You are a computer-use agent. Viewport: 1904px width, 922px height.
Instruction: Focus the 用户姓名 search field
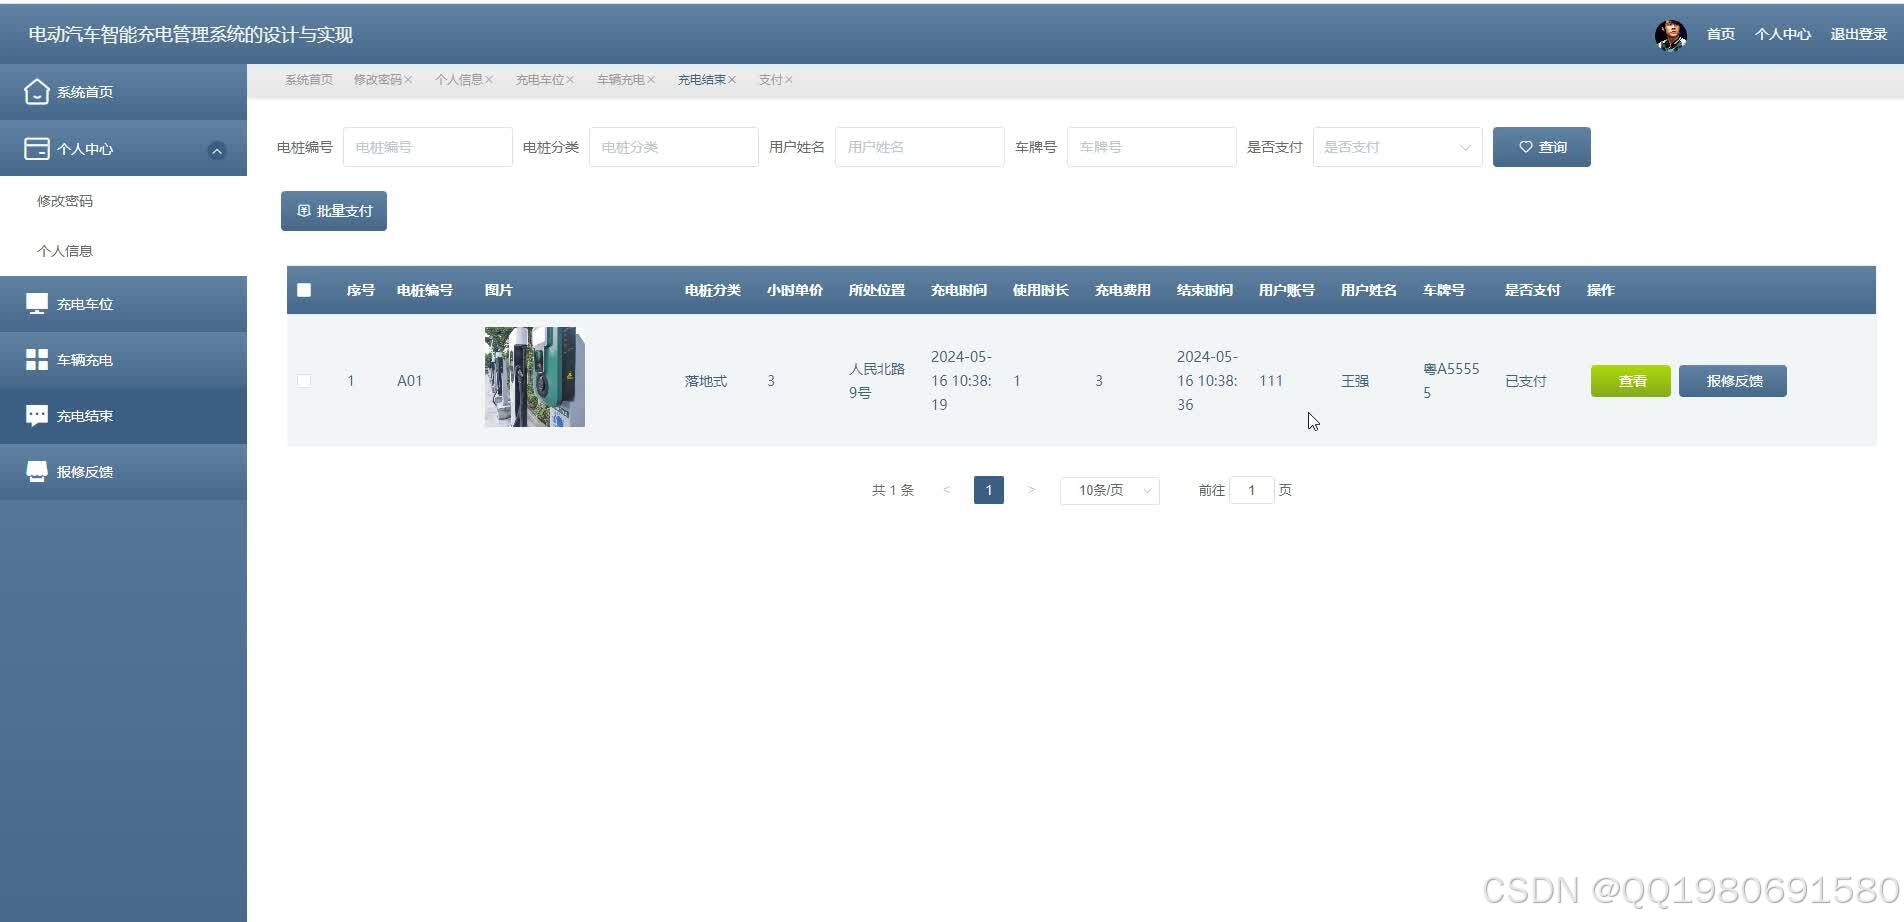920,147
